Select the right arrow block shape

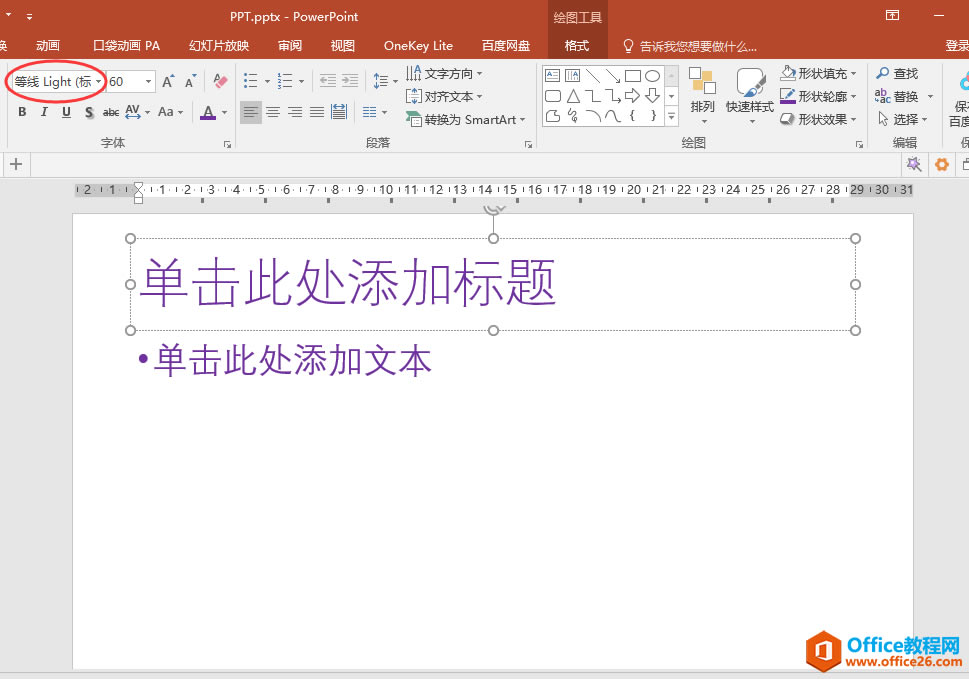[632, 96]
